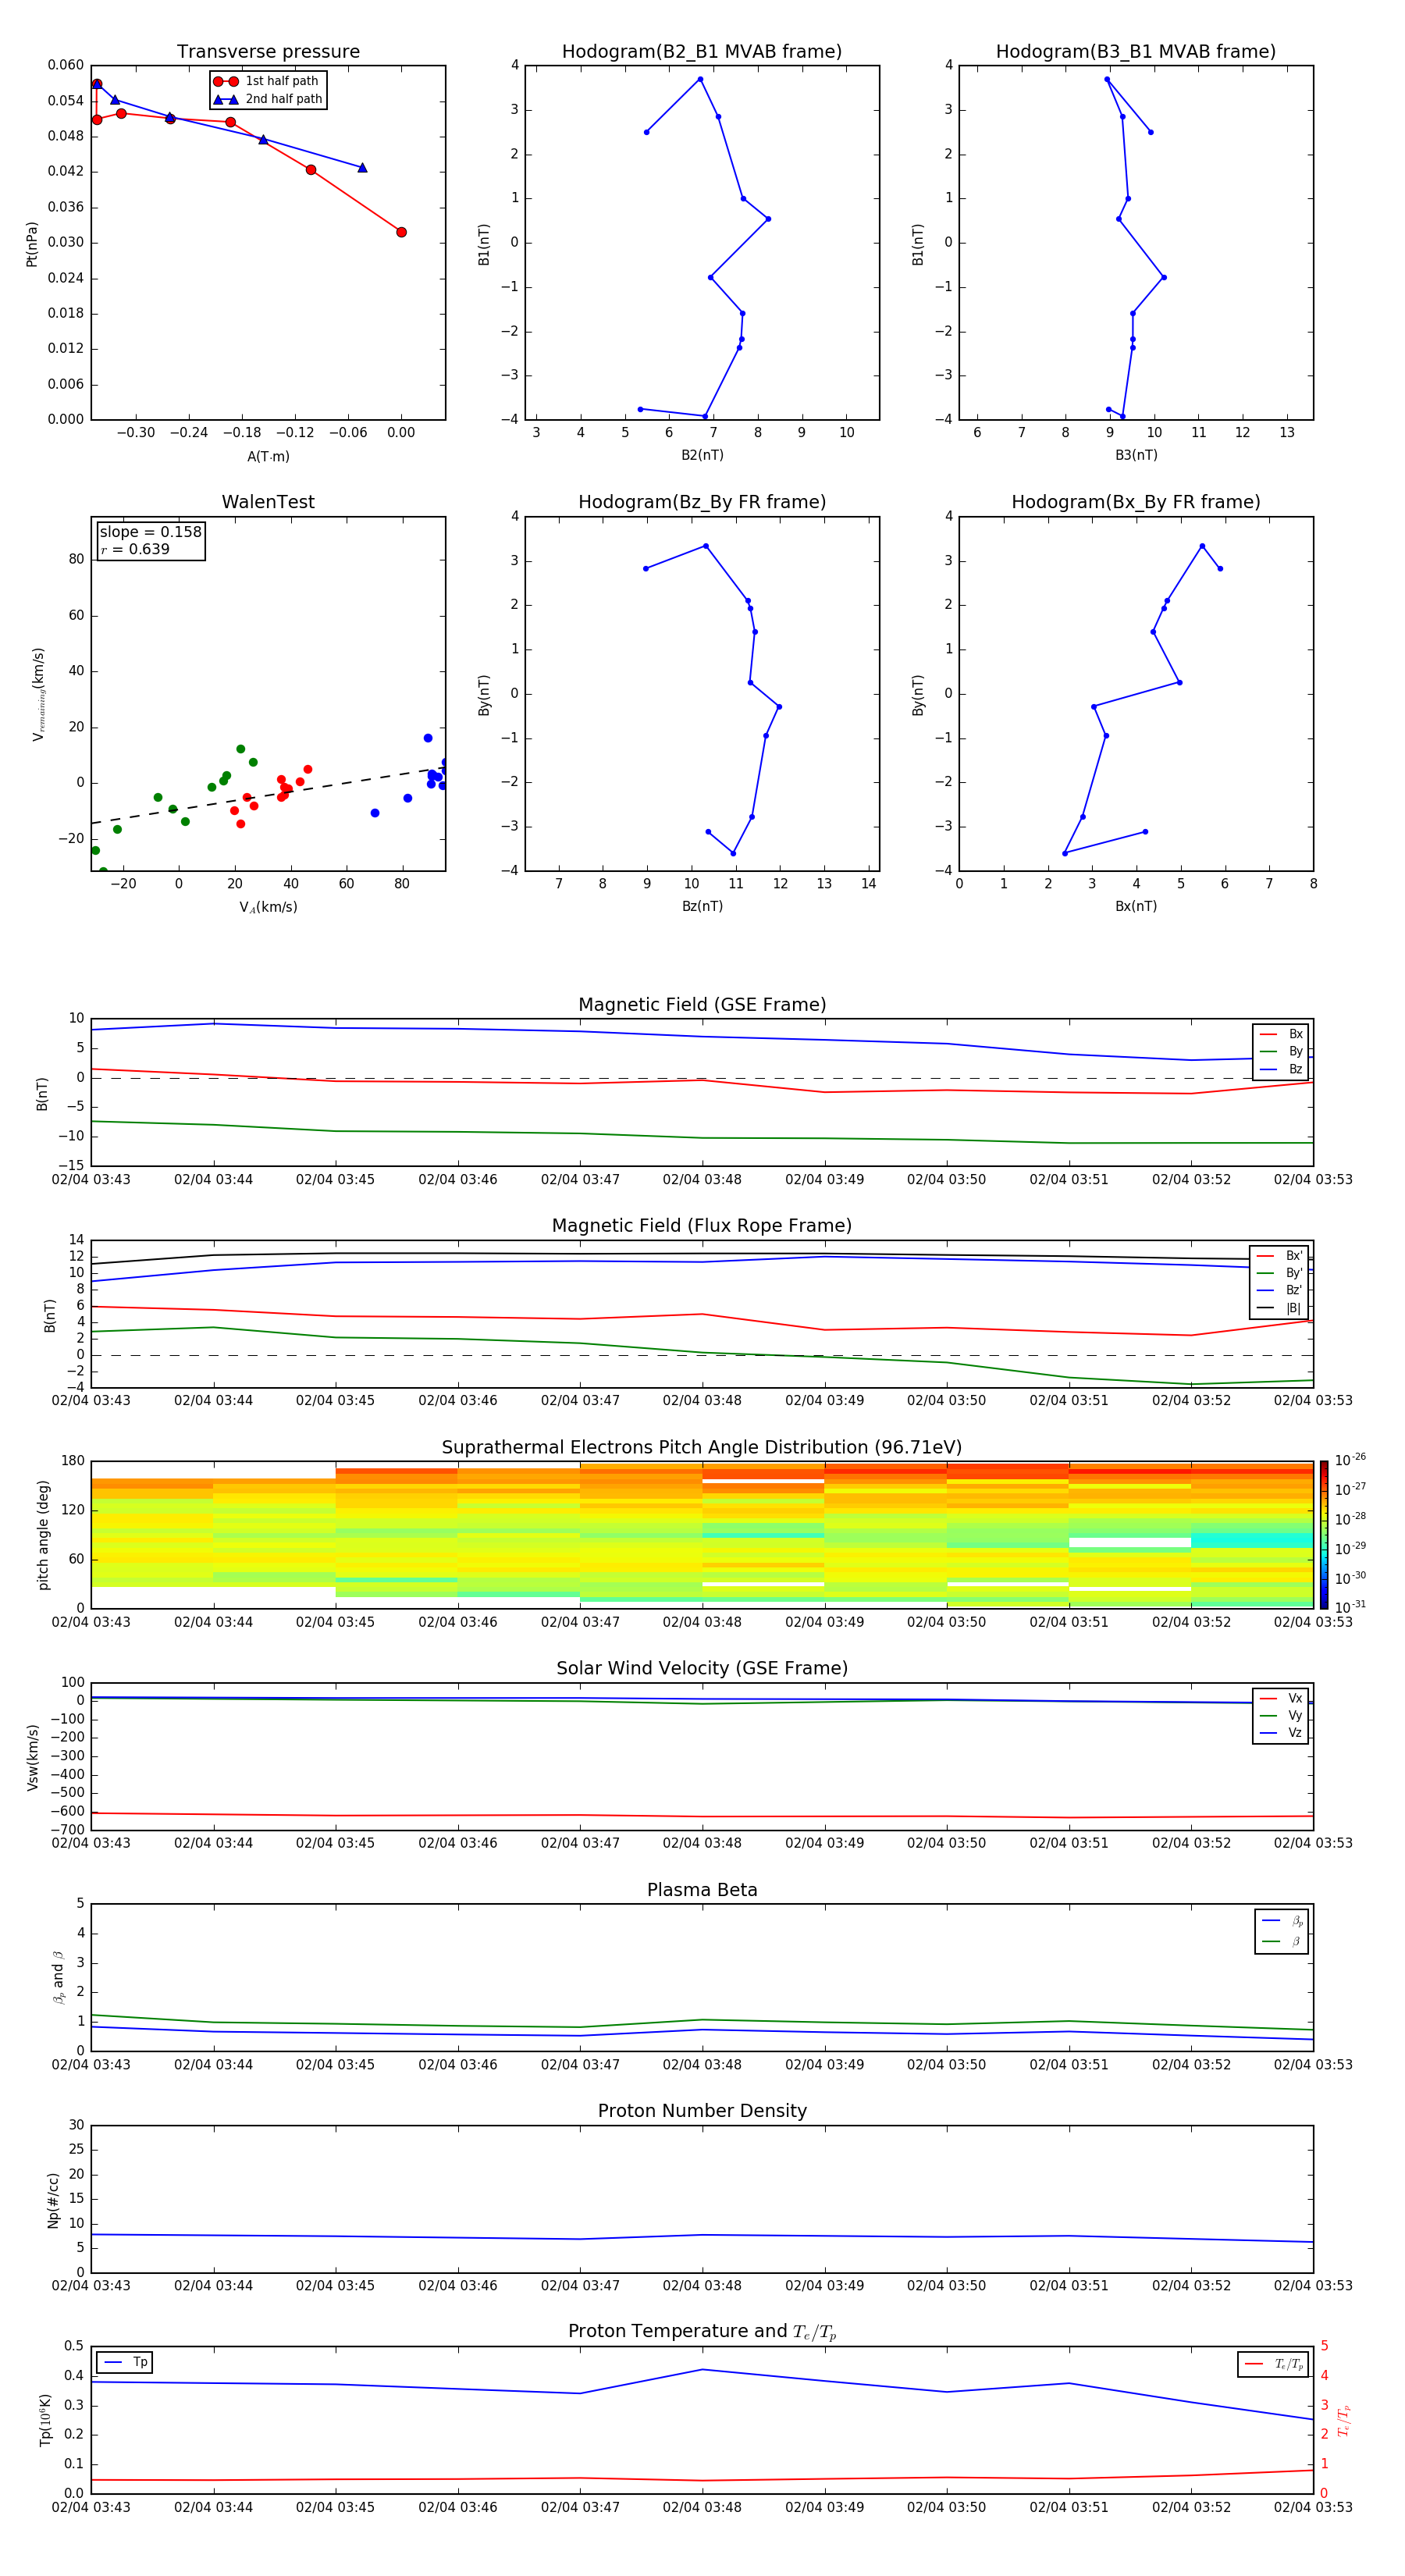Image resolution: width=1405 pixels, height=2576 pixels.
Task: Click the 'B3(nT)' x-axis label
Action: point(1136,455)
